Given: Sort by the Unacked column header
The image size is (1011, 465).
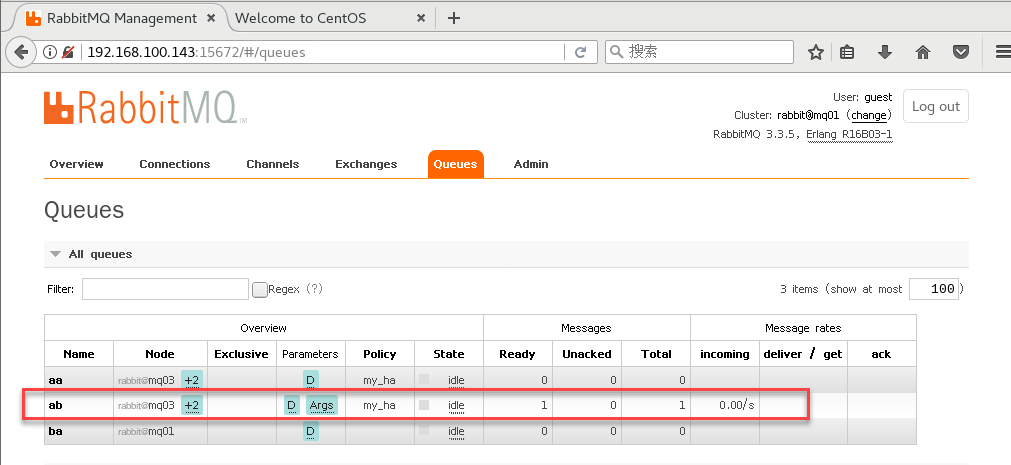Looking at the screenshot, I should tap(586, 354).
